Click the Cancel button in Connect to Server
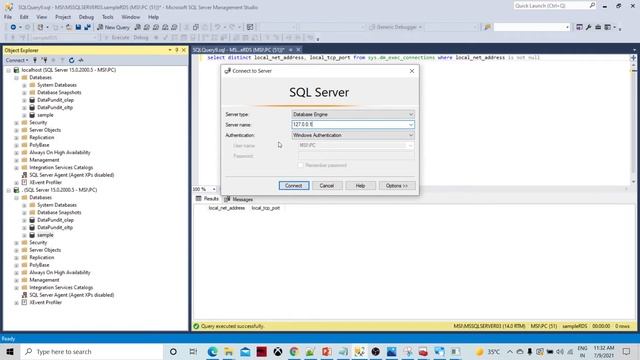 [x=327, y=186]
